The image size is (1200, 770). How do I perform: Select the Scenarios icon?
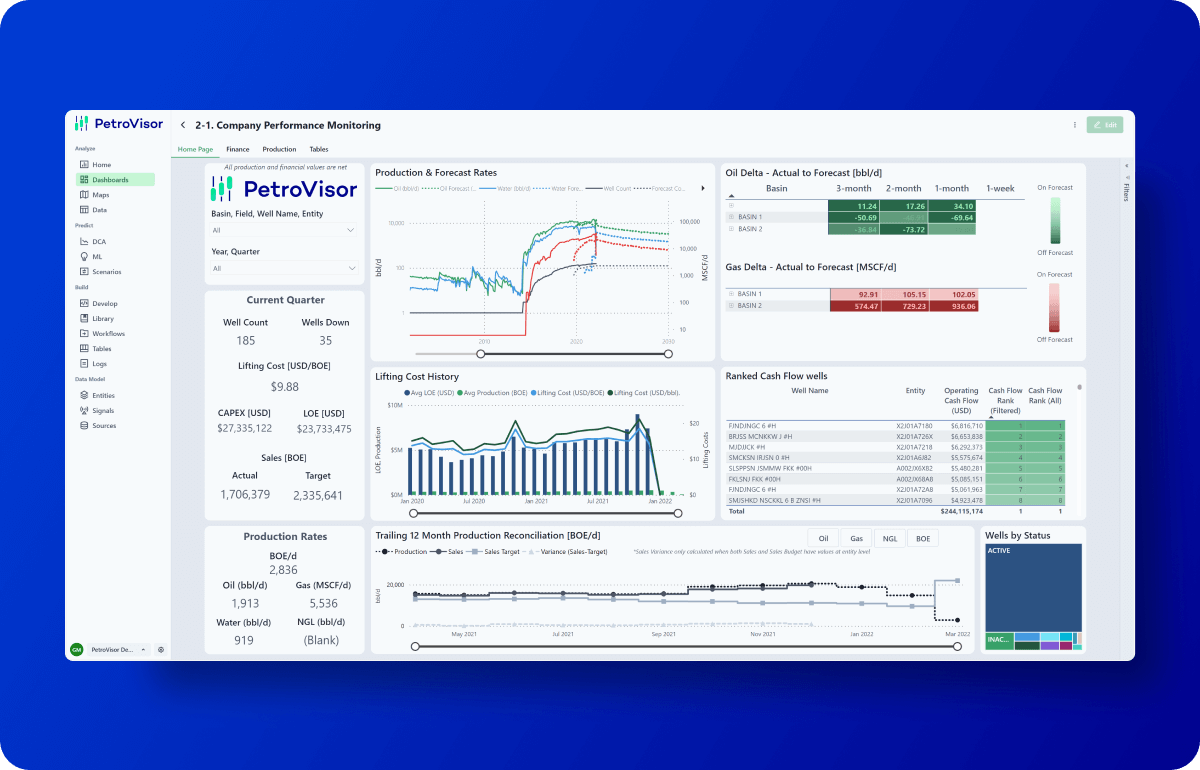(x=84, y=271)
